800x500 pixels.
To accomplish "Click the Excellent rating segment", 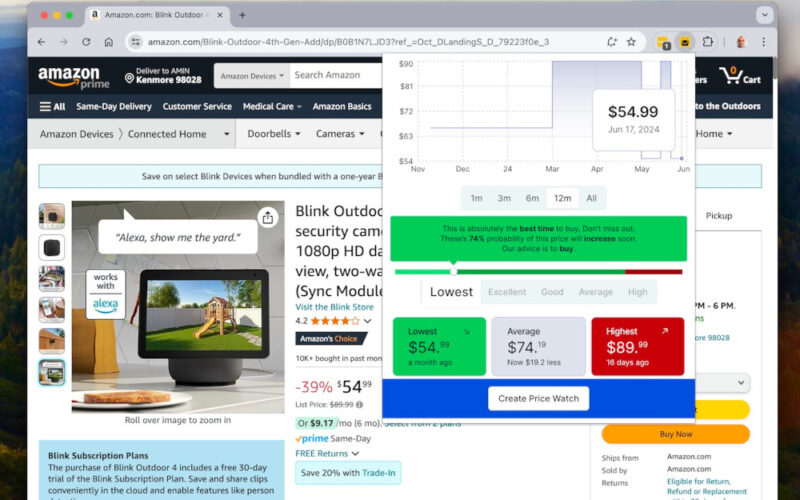I will [507, 292].
